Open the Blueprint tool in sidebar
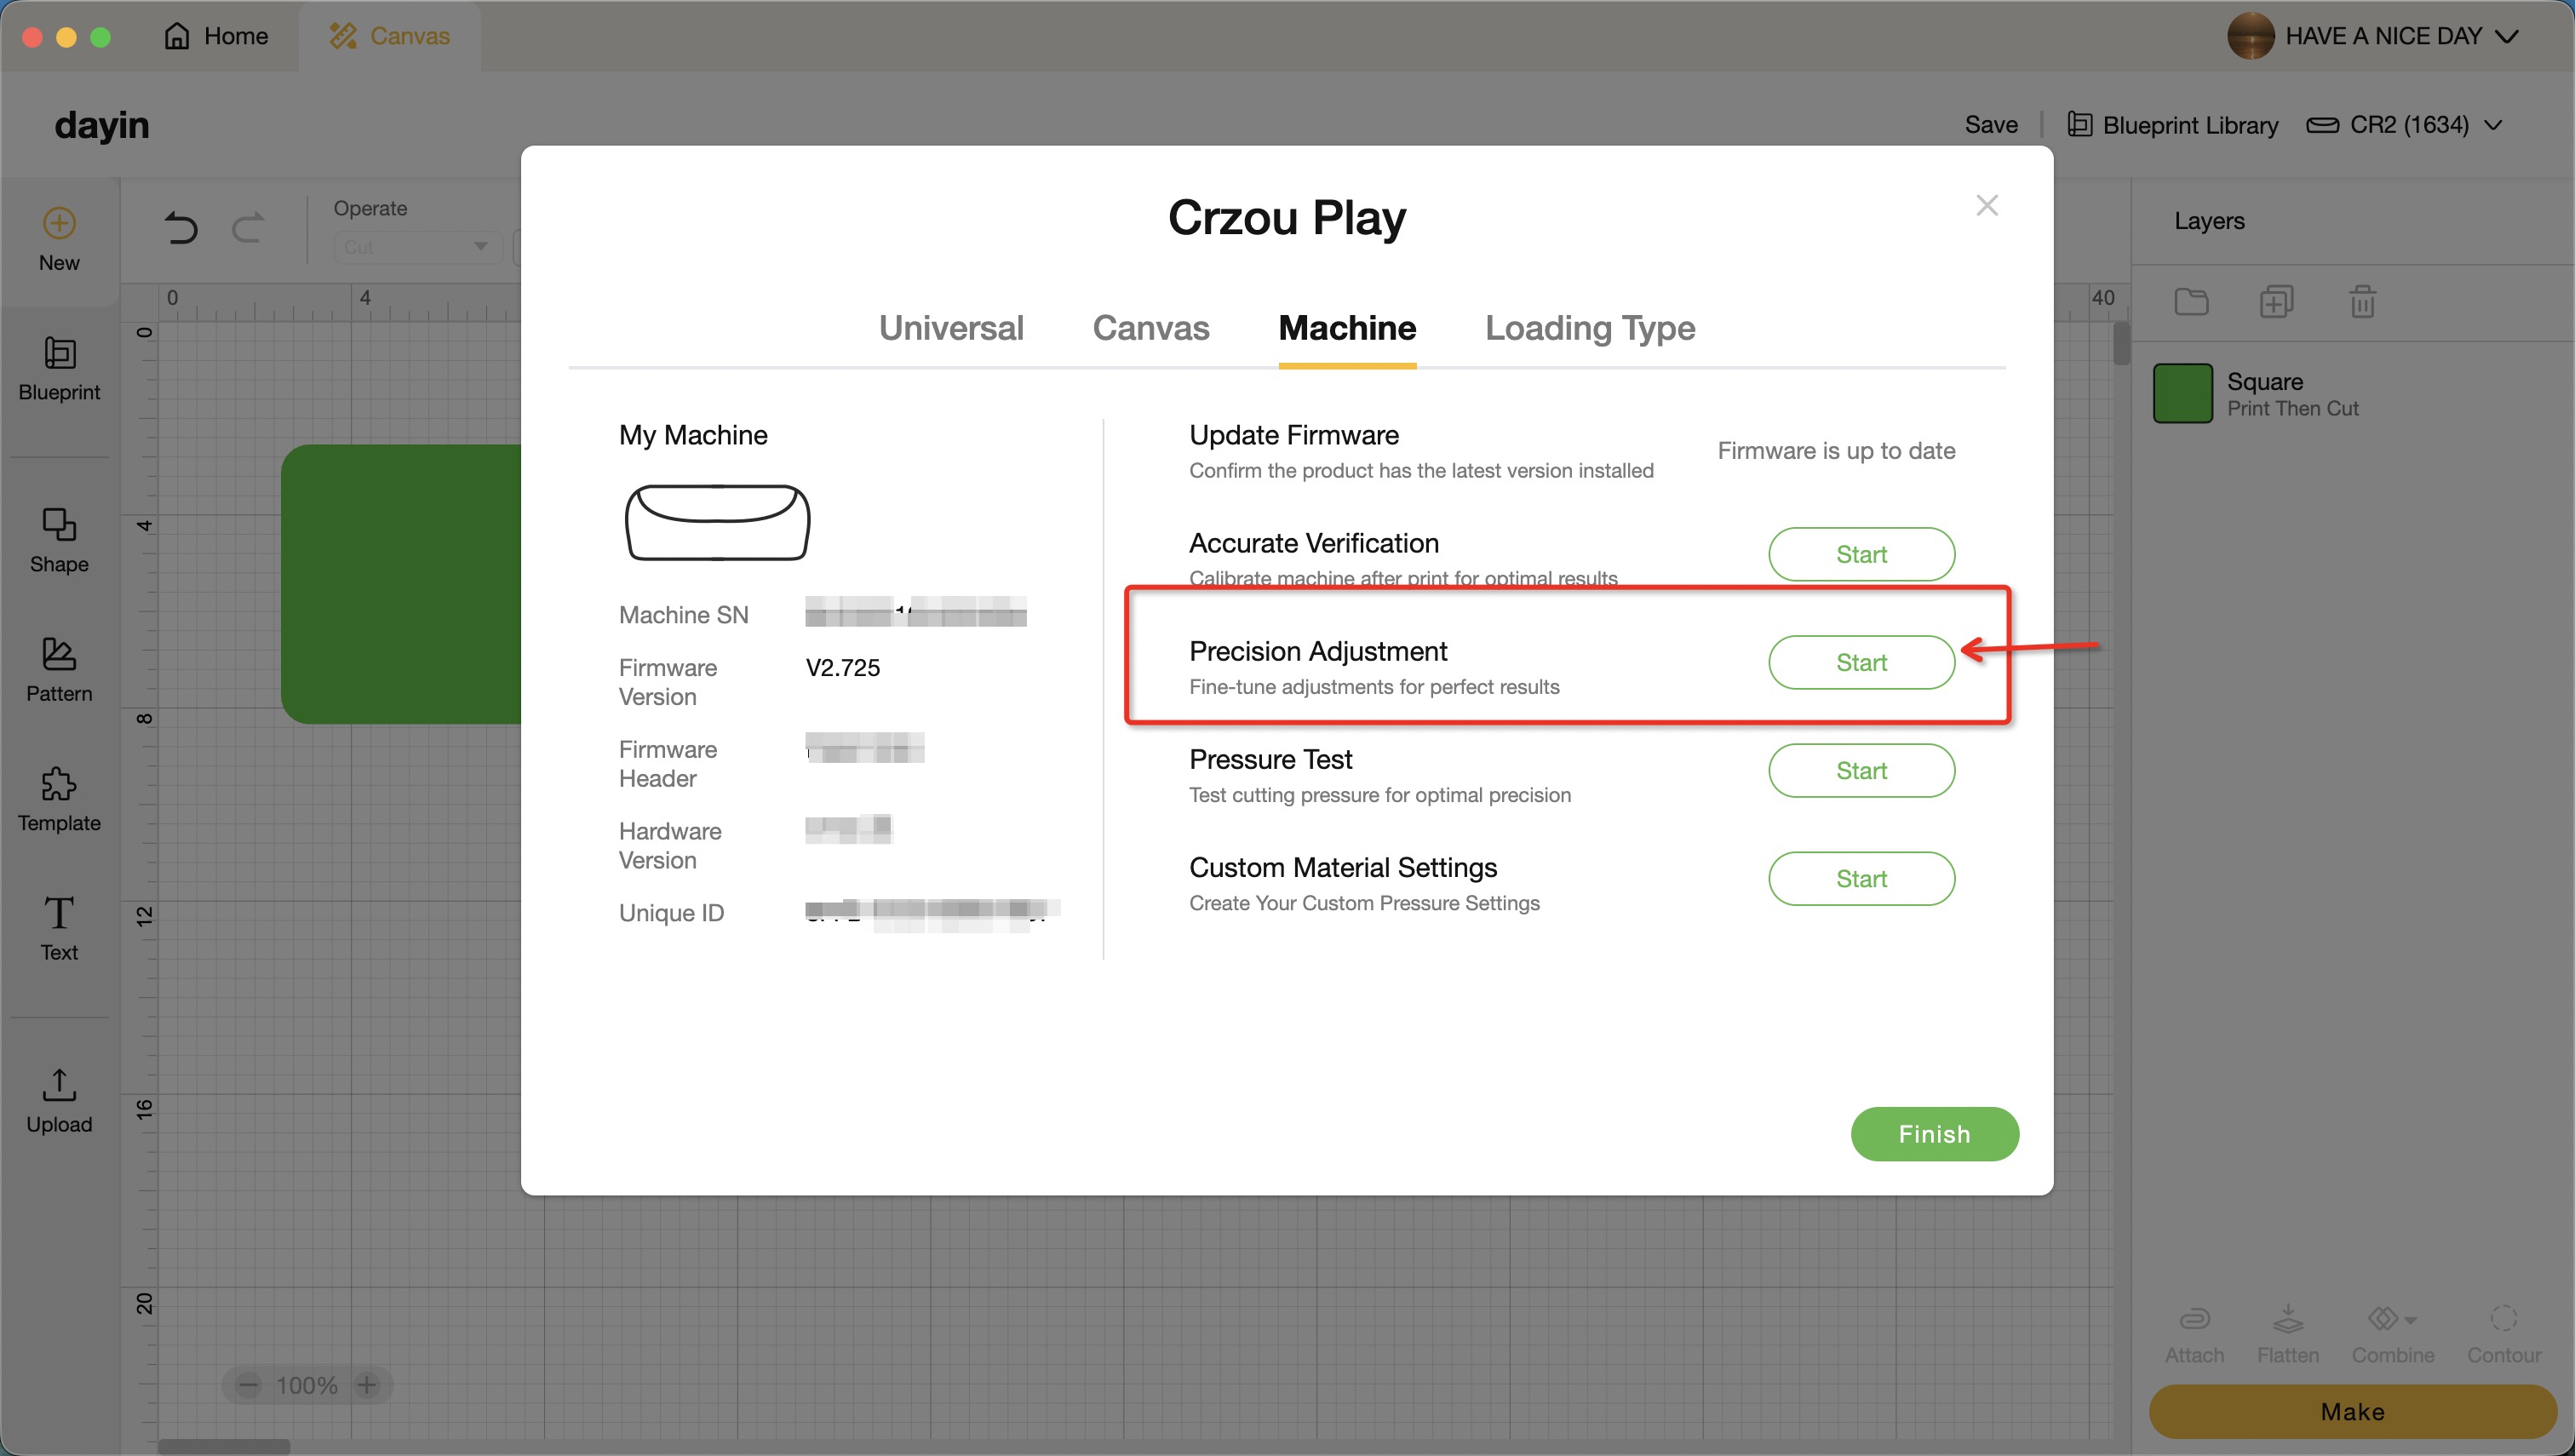Screen dimensions: 2575x1456 tap(59, 369)
